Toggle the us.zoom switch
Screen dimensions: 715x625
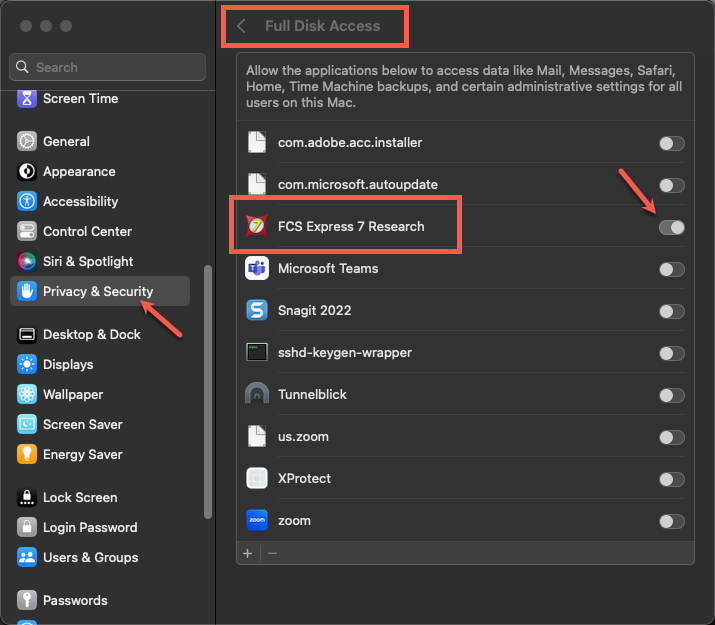tap(672, 438)
